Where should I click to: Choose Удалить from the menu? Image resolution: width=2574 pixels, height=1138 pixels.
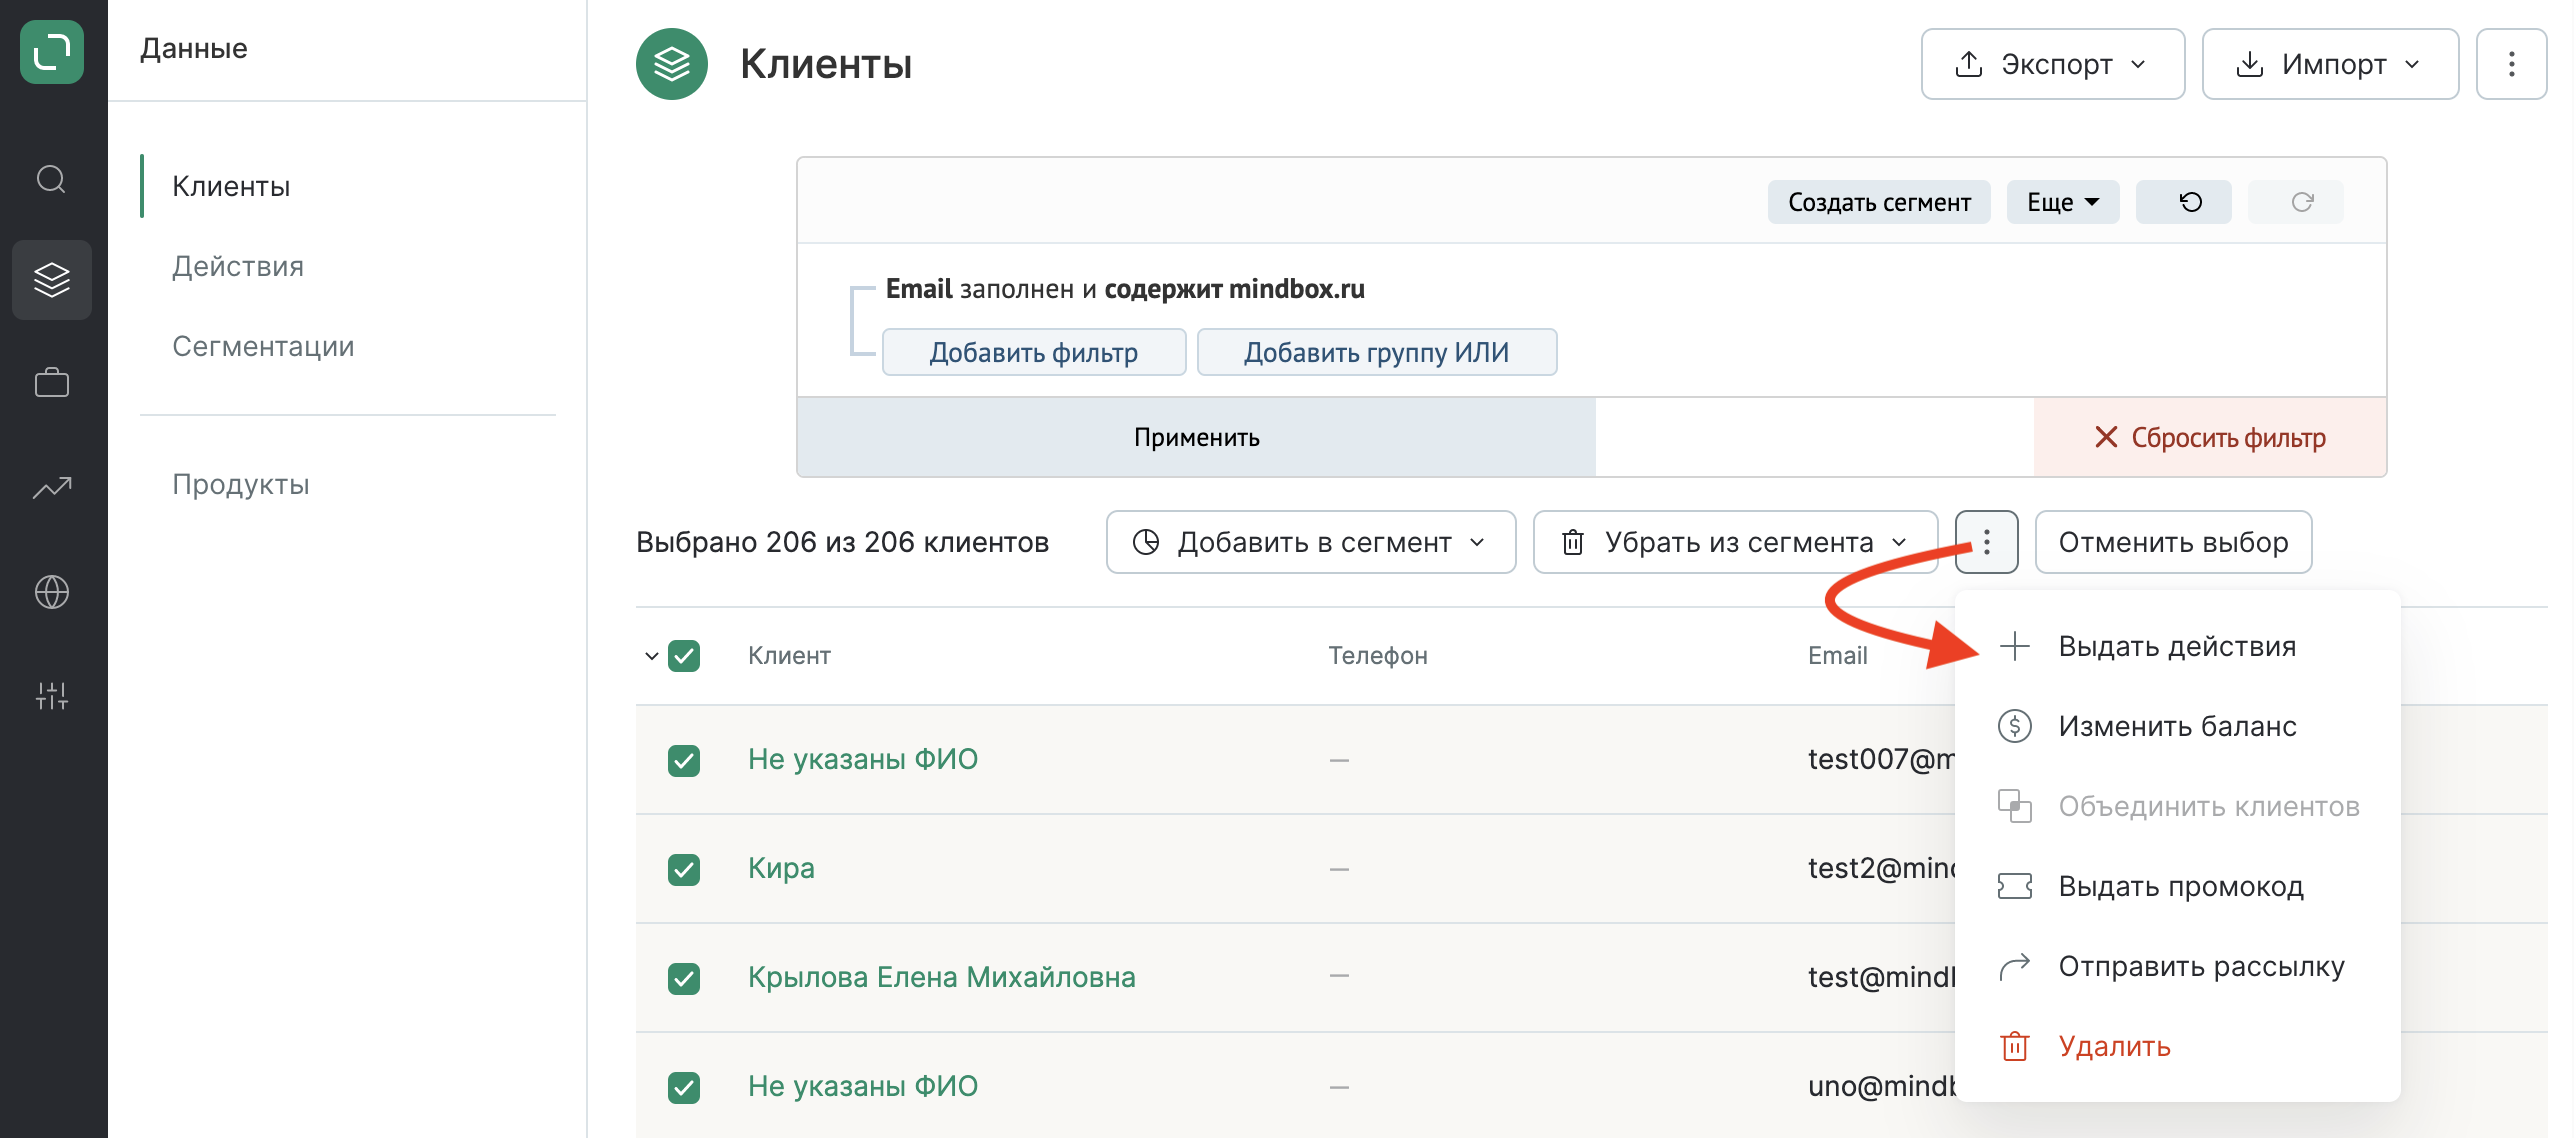tap(2177, 1046)
